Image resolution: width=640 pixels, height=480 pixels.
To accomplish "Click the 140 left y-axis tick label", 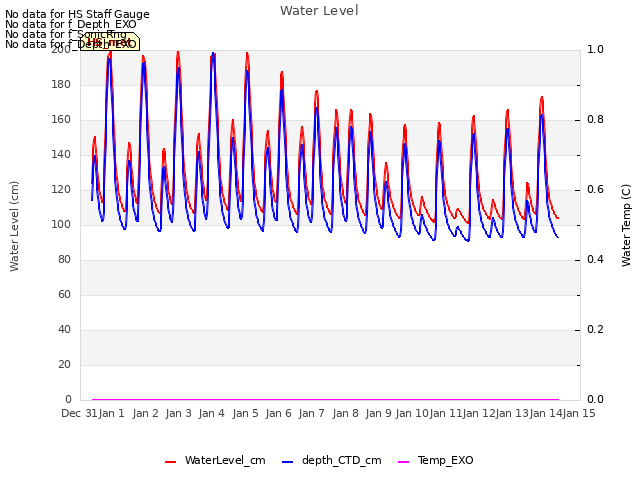I will (x=61, y=155).
